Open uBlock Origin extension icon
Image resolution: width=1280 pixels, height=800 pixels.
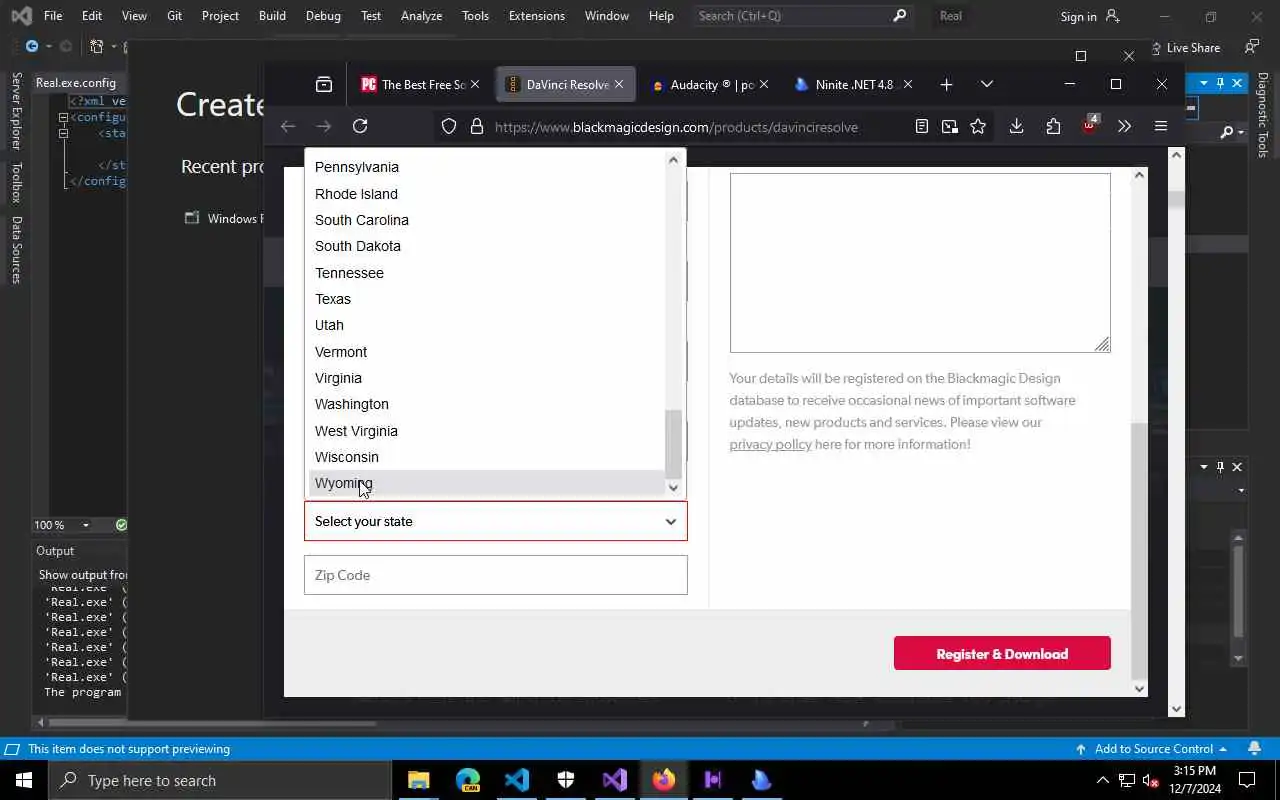[x=1090, y=125]
